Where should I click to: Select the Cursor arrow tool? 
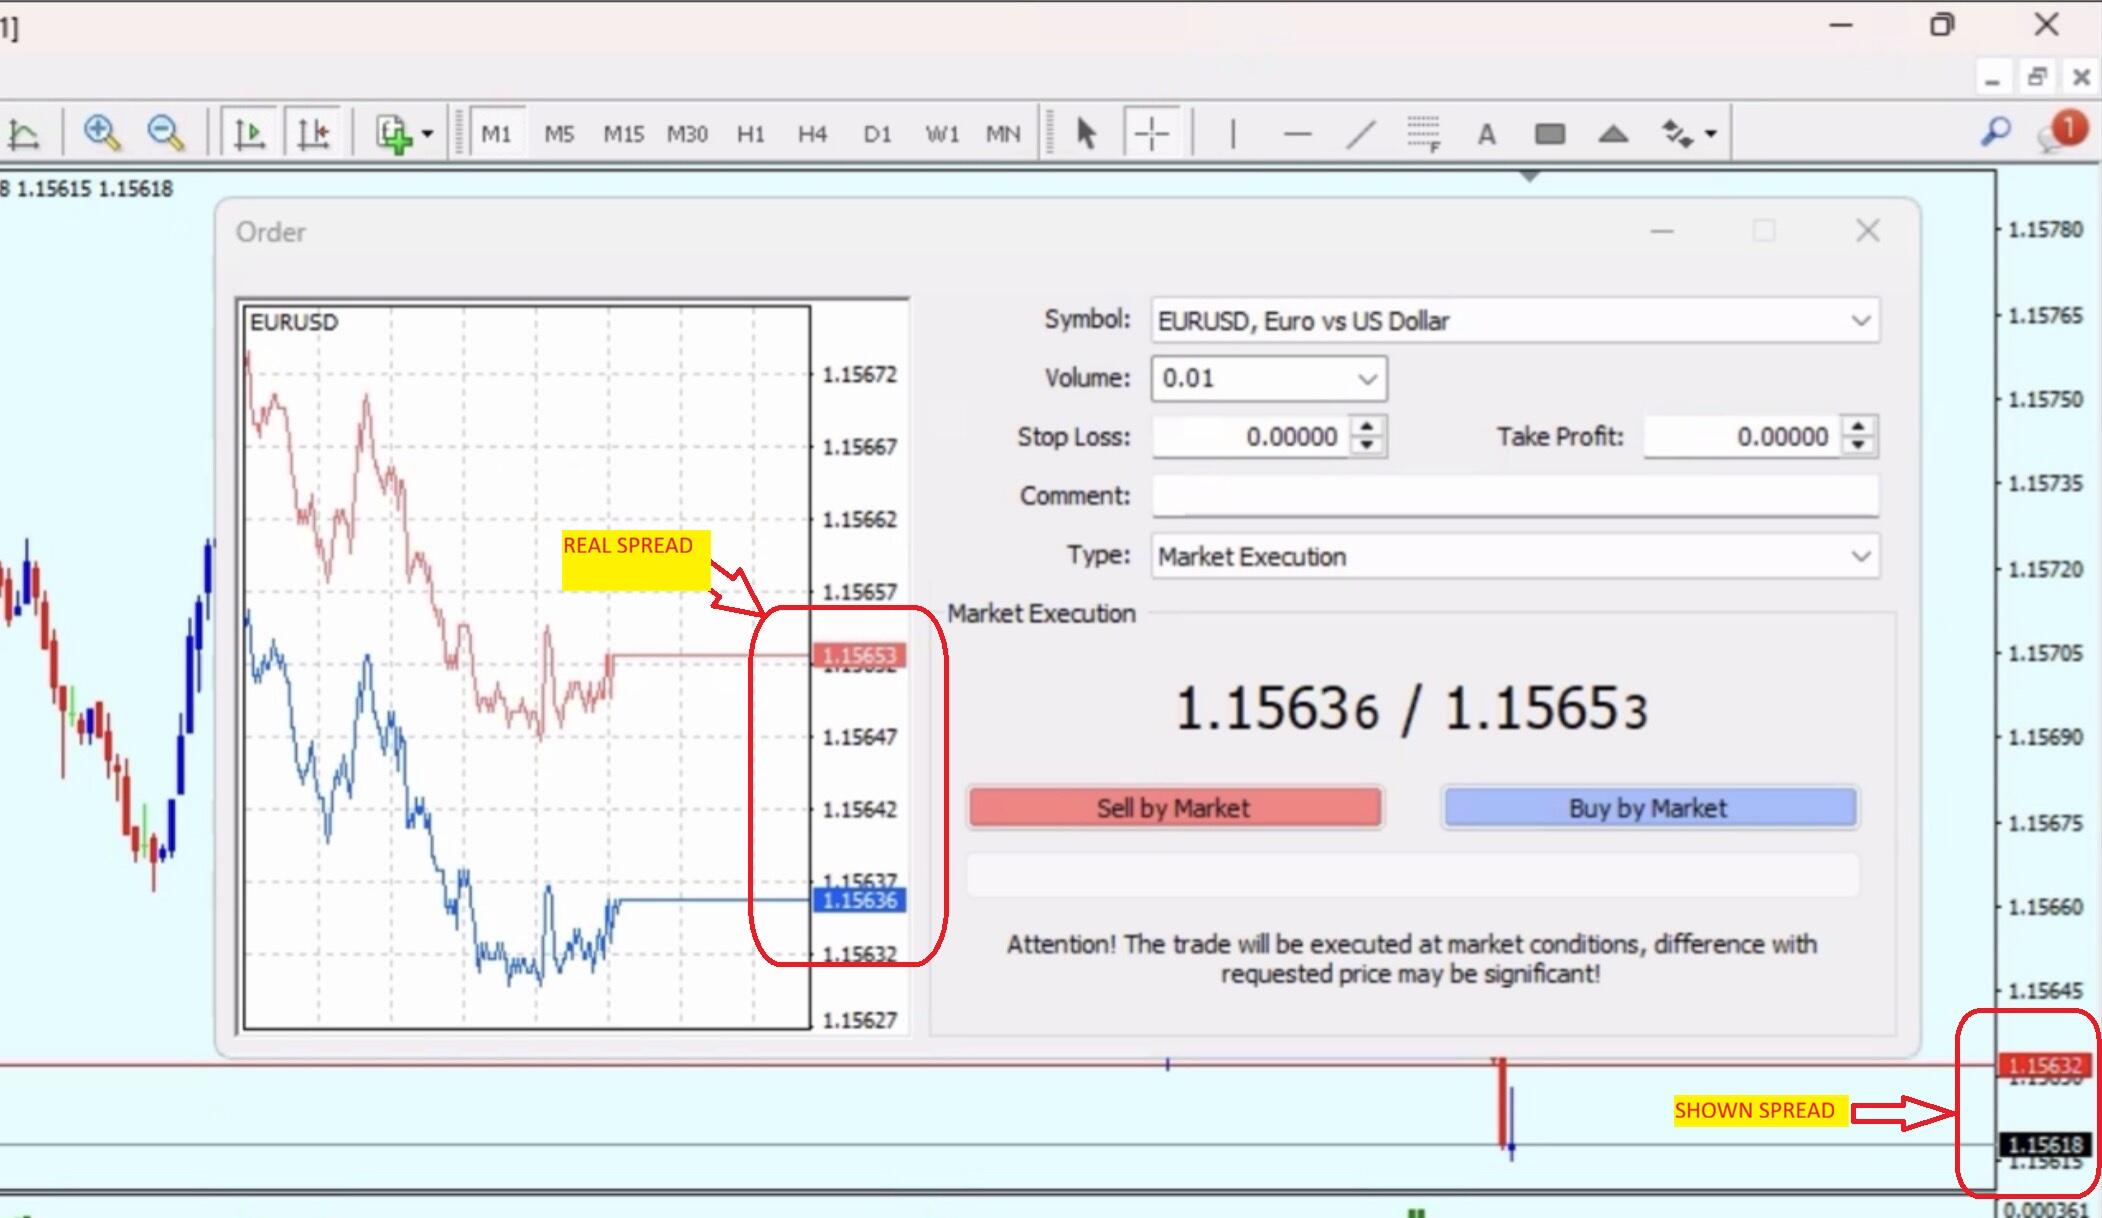tap(1087, 133)
